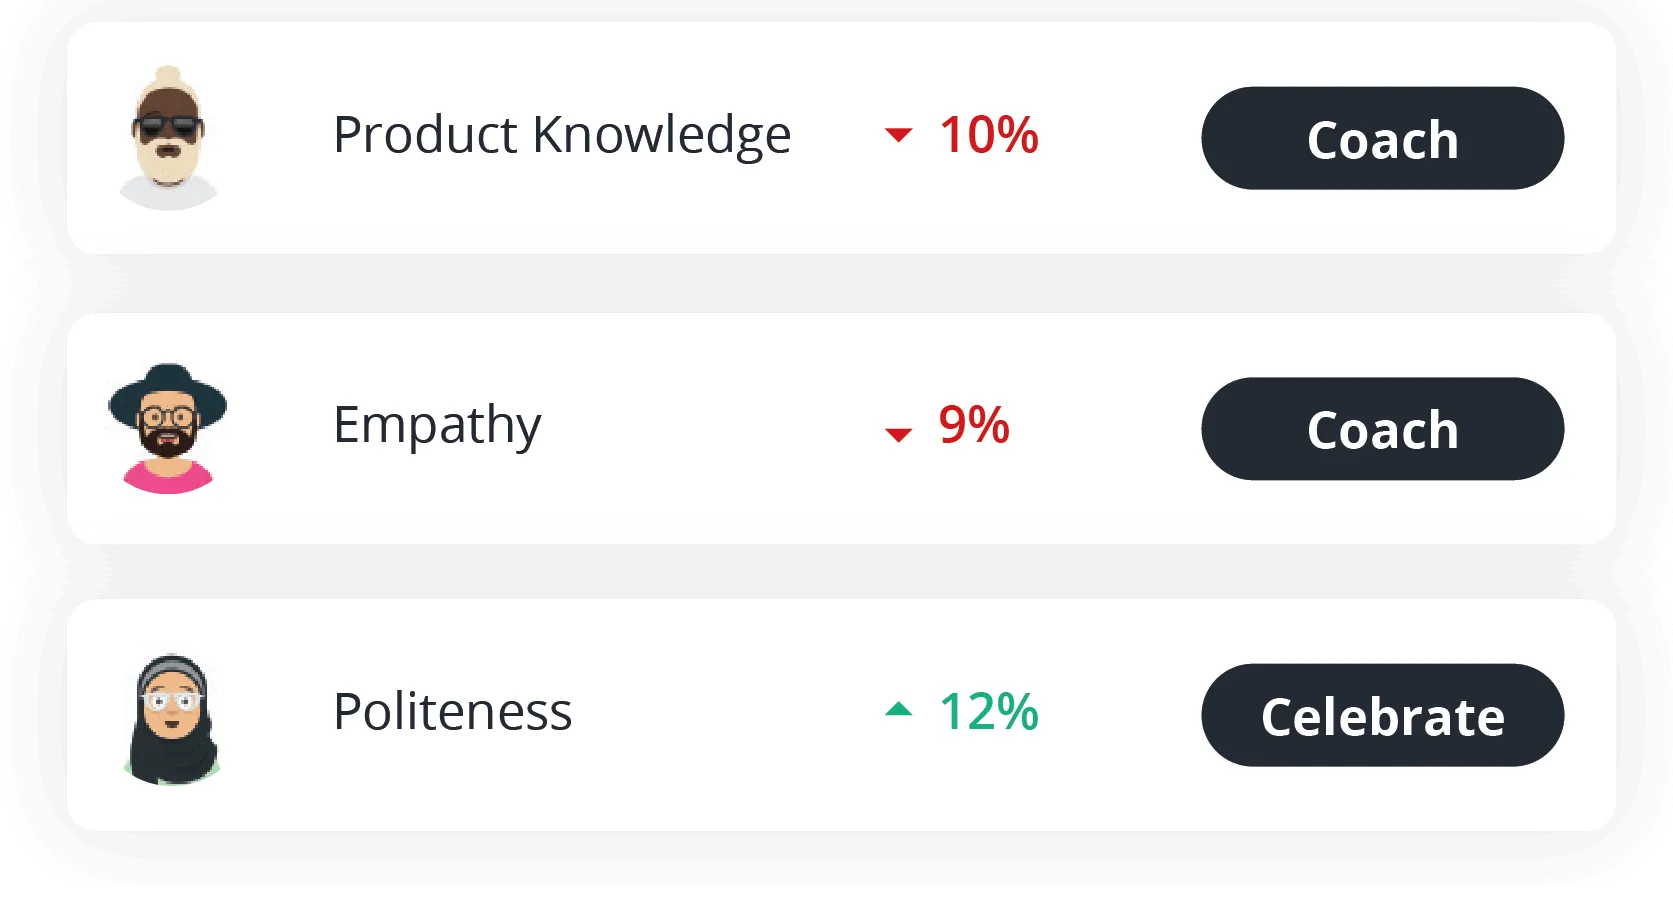
Task: Click green up arrow beside 12%
Action: click(x=898, y=709)
